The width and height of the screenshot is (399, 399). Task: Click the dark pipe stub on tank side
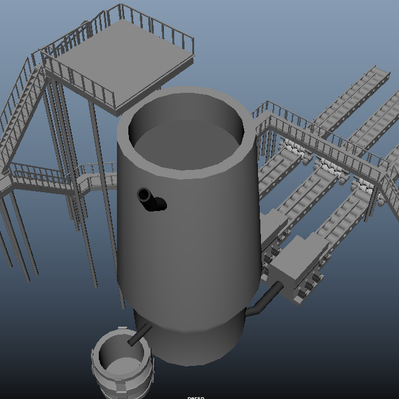coord(152,199)
